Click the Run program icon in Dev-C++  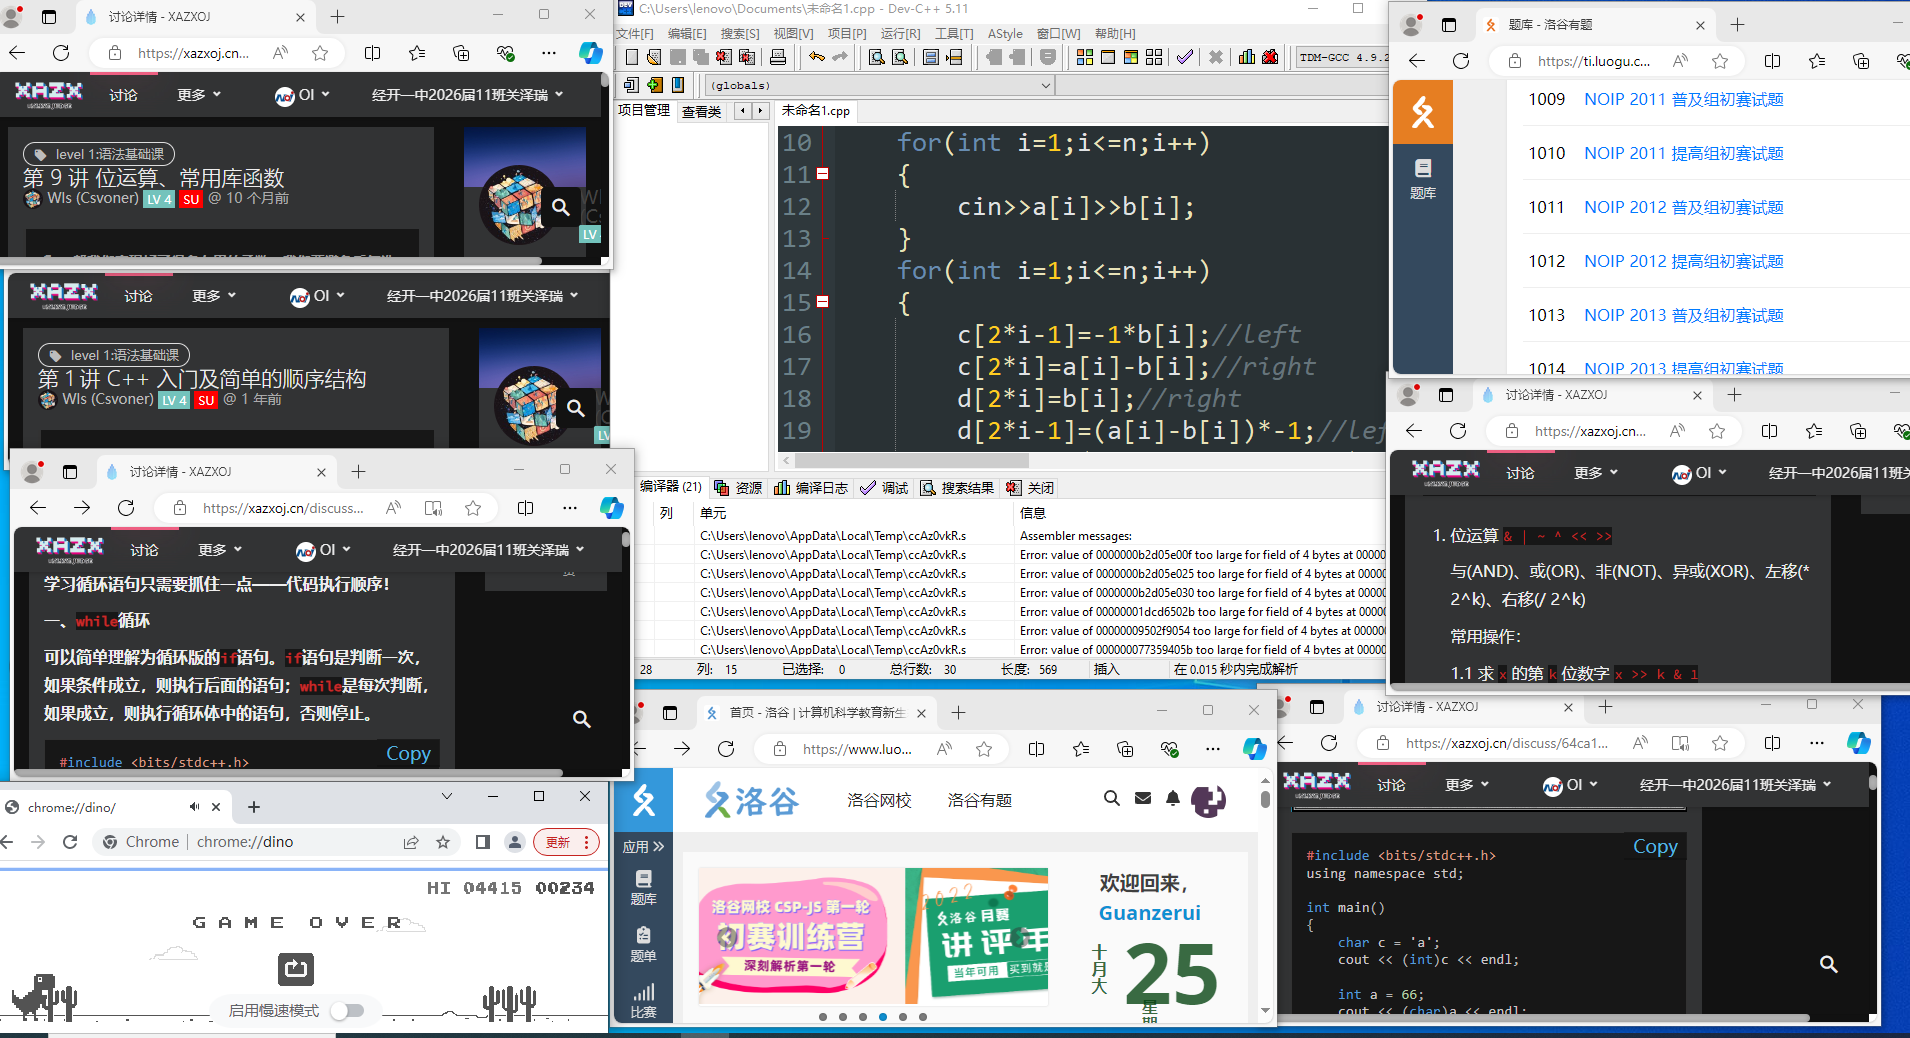(1108, 57)
